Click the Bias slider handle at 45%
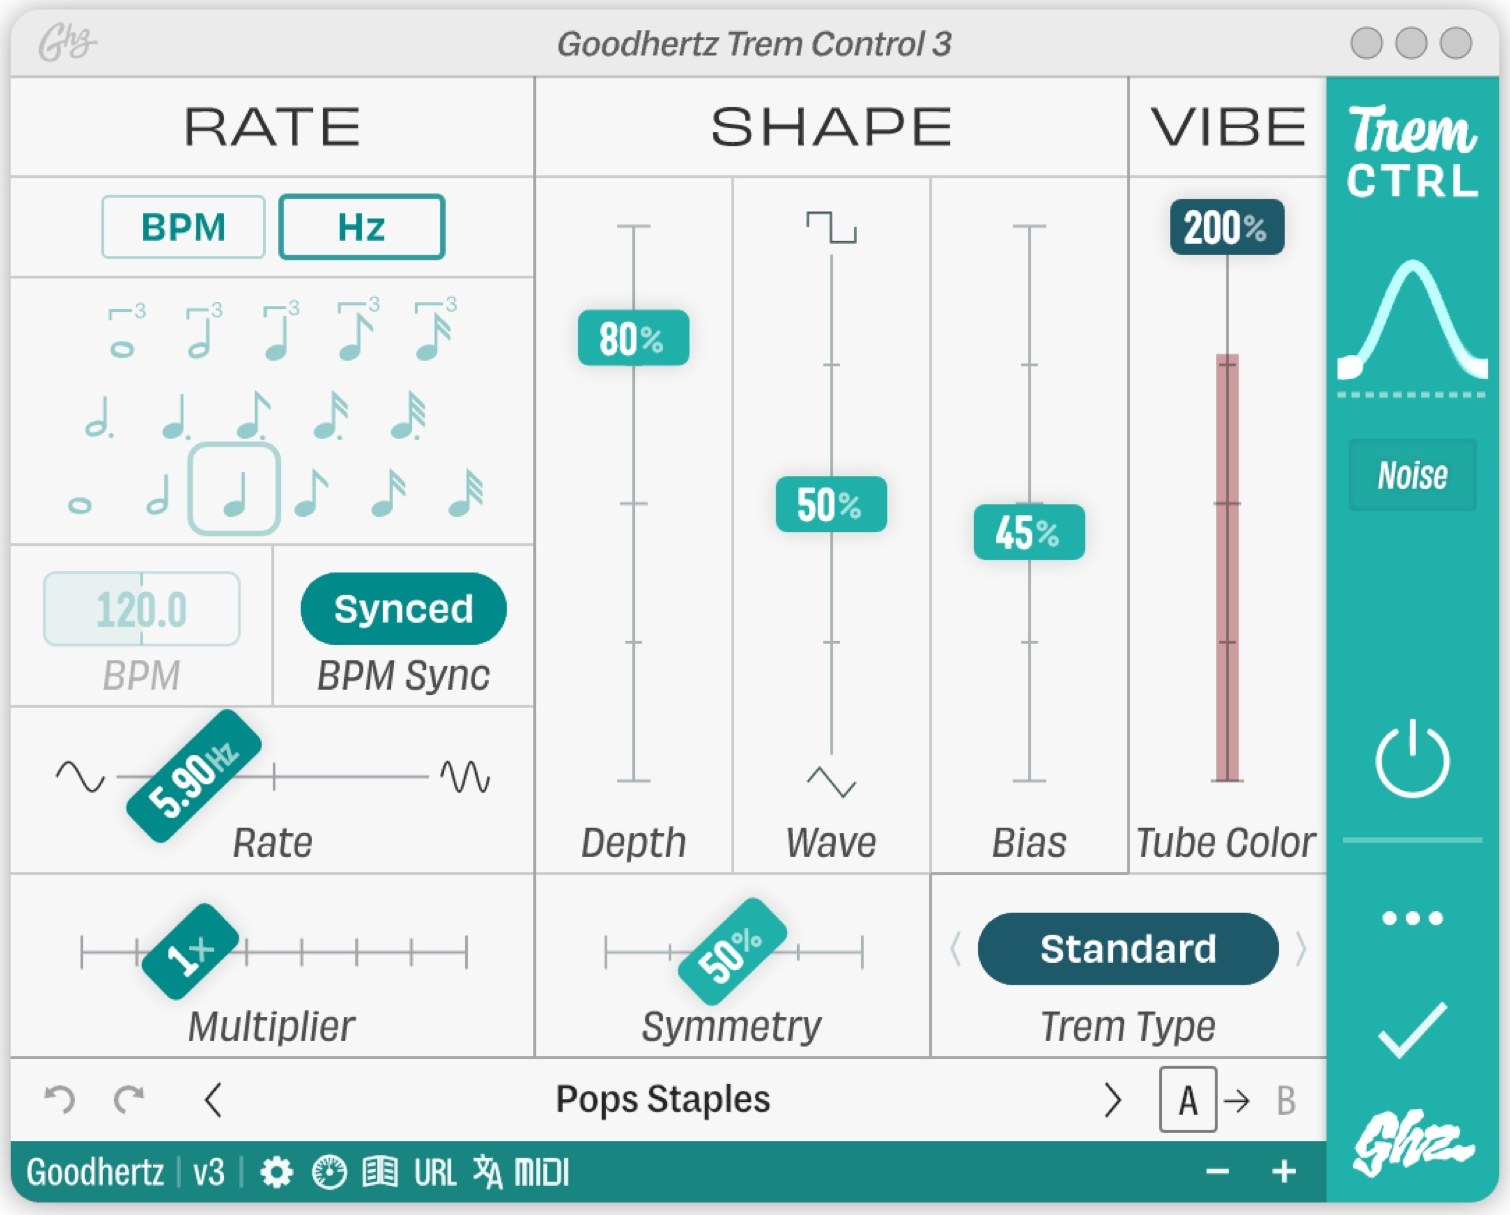1510x1215 pixels. (1029, 532)
